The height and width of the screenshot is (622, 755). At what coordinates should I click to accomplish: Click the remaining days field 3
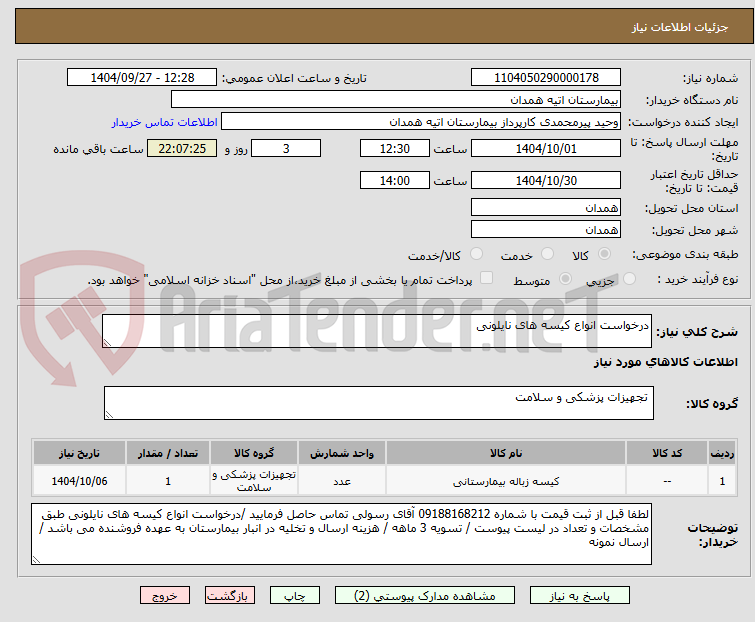pos(286,148)
